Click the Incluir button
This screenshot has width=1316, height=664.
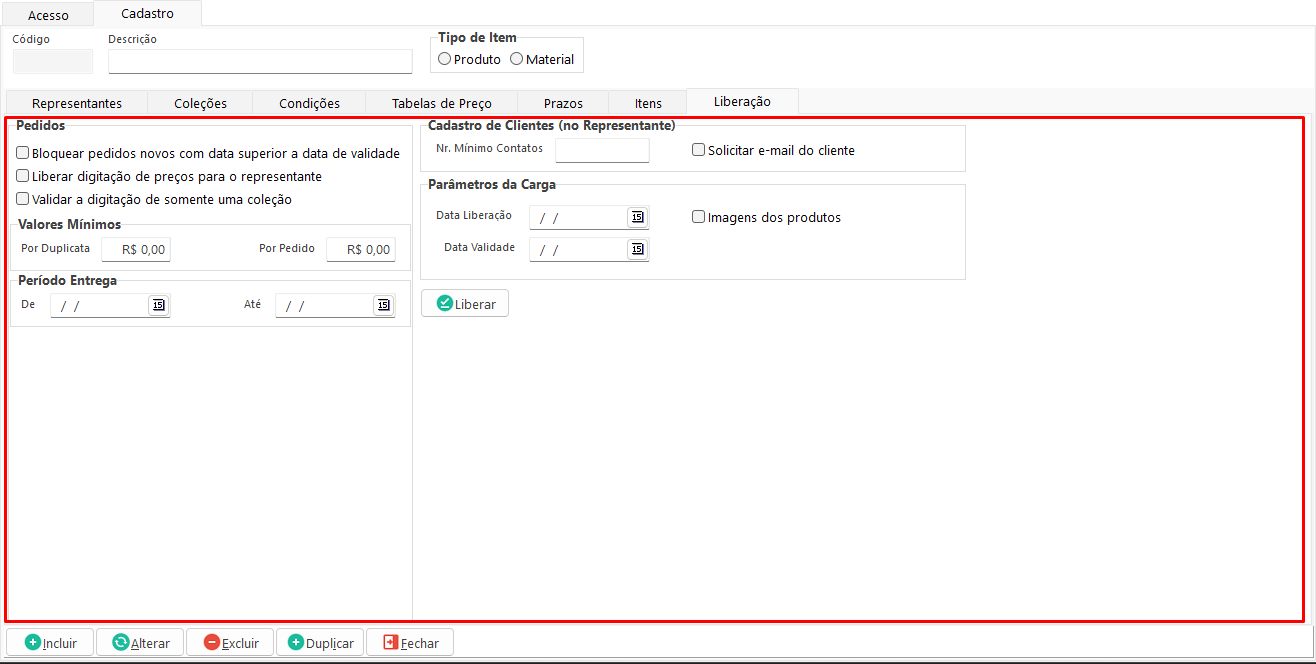click(50, 642)
